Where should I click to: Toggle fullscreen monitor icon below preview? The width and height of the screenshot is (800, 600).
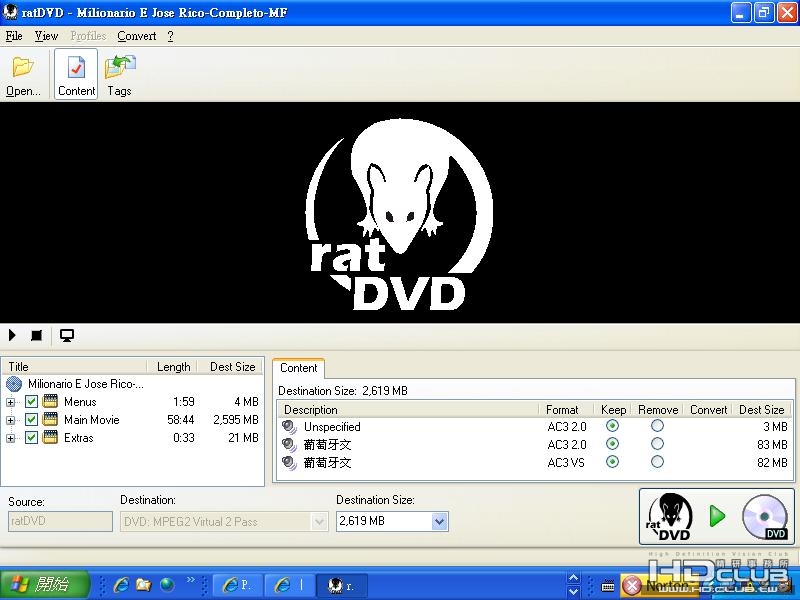click(x=67, y=335)
